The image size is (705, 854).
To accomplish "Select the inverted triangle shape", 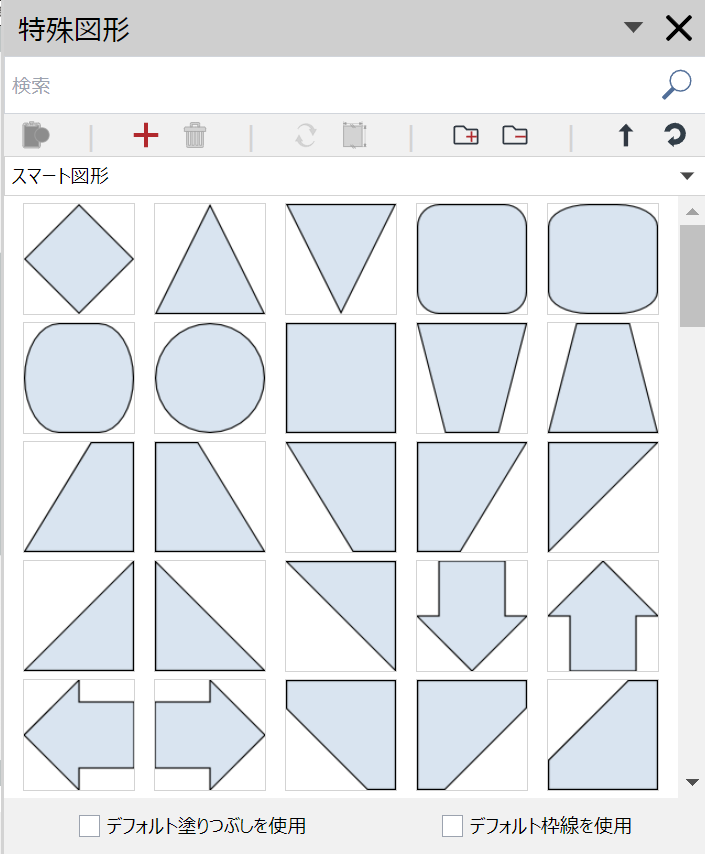I will (341, 259).
